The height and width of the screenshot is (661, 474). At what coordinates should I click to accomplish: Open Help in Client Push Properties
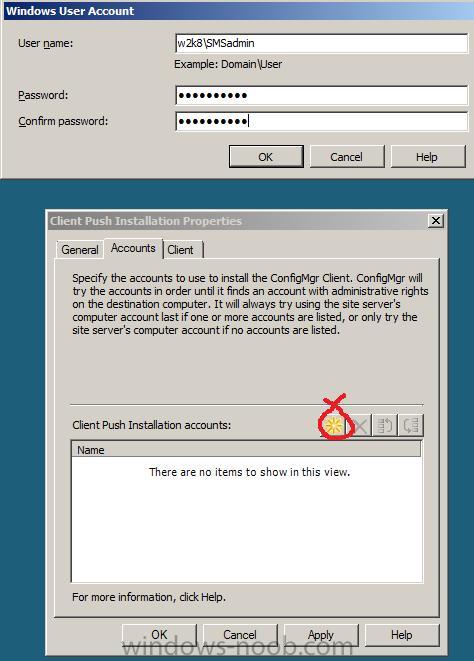402,635
